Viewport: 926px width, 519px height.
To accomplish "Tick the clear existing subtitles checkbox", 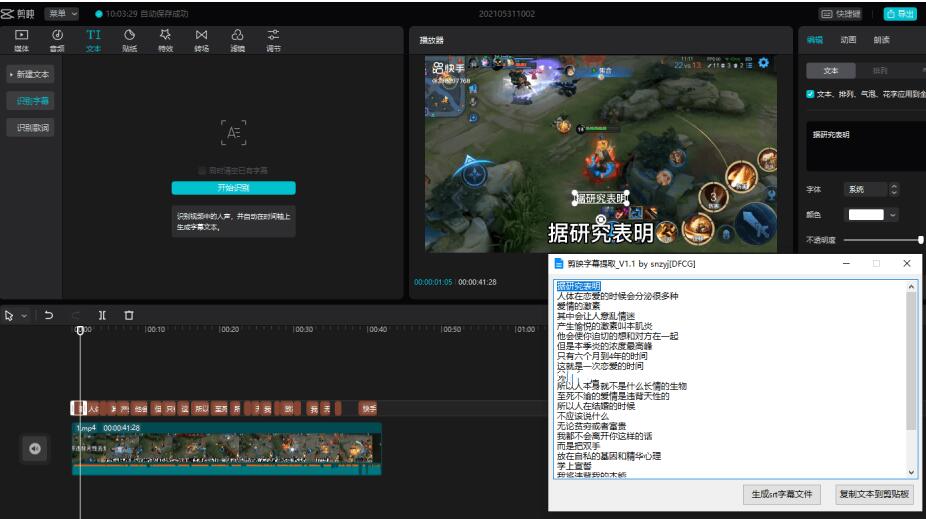I will tap(202, 171).
